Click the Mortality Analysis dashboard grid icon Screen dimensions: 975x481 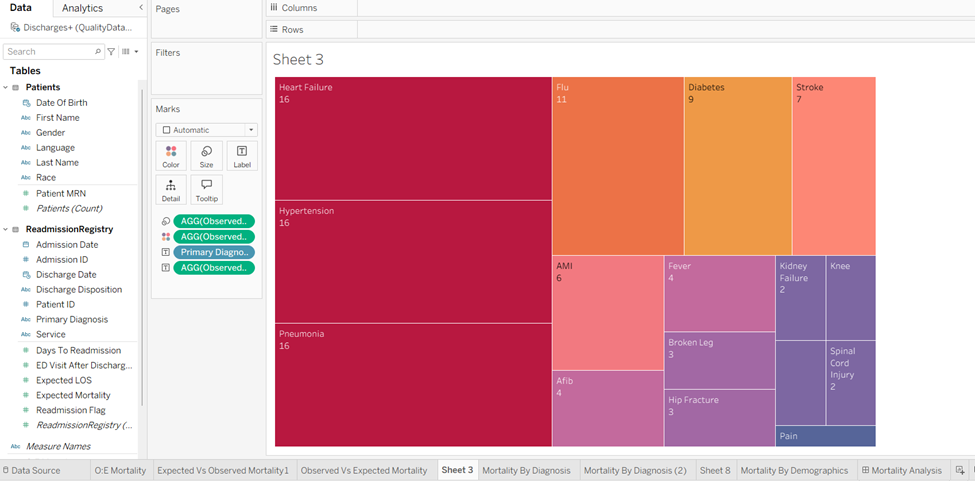click(x=865, y=470)
